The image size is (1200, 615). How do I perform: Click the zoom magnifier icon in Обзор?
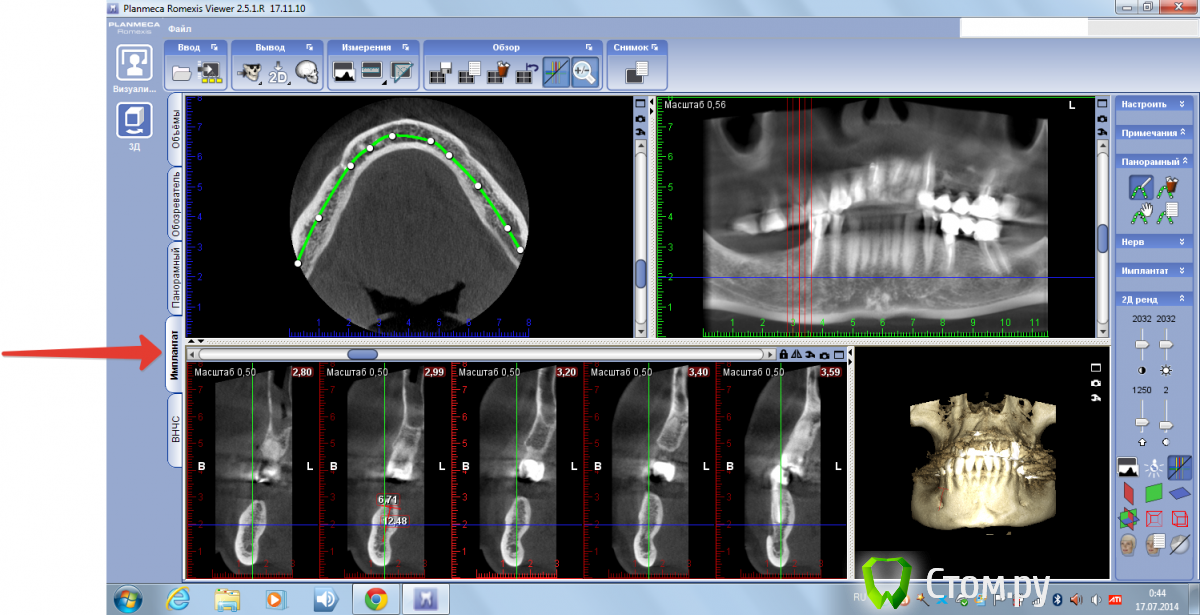(584, 72)
